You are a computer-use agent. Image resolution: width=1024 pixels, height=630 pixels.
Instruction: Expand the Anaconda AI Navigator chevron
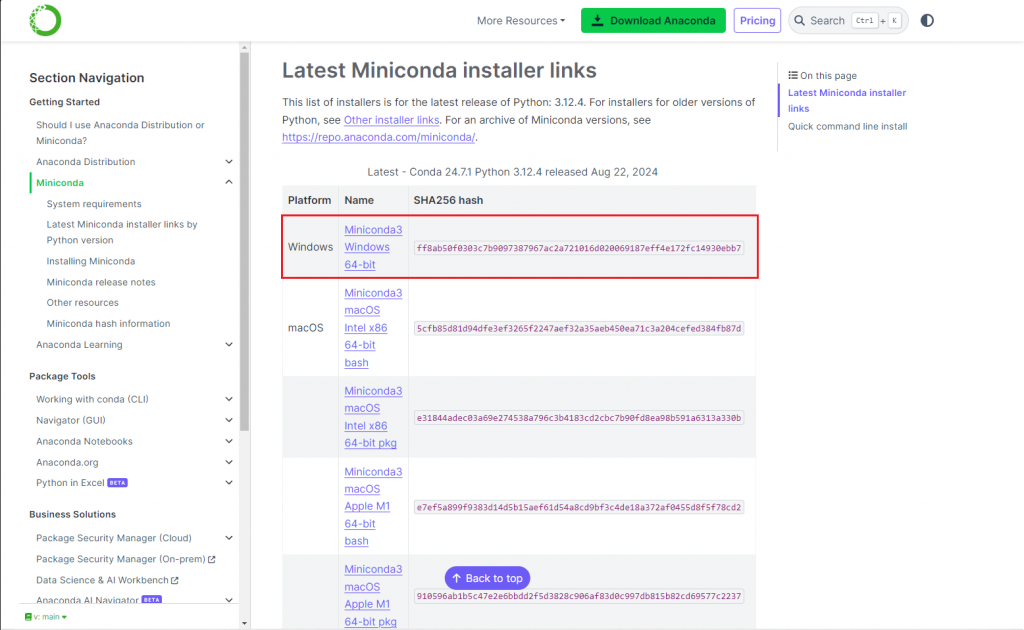(x=229, y=599)
